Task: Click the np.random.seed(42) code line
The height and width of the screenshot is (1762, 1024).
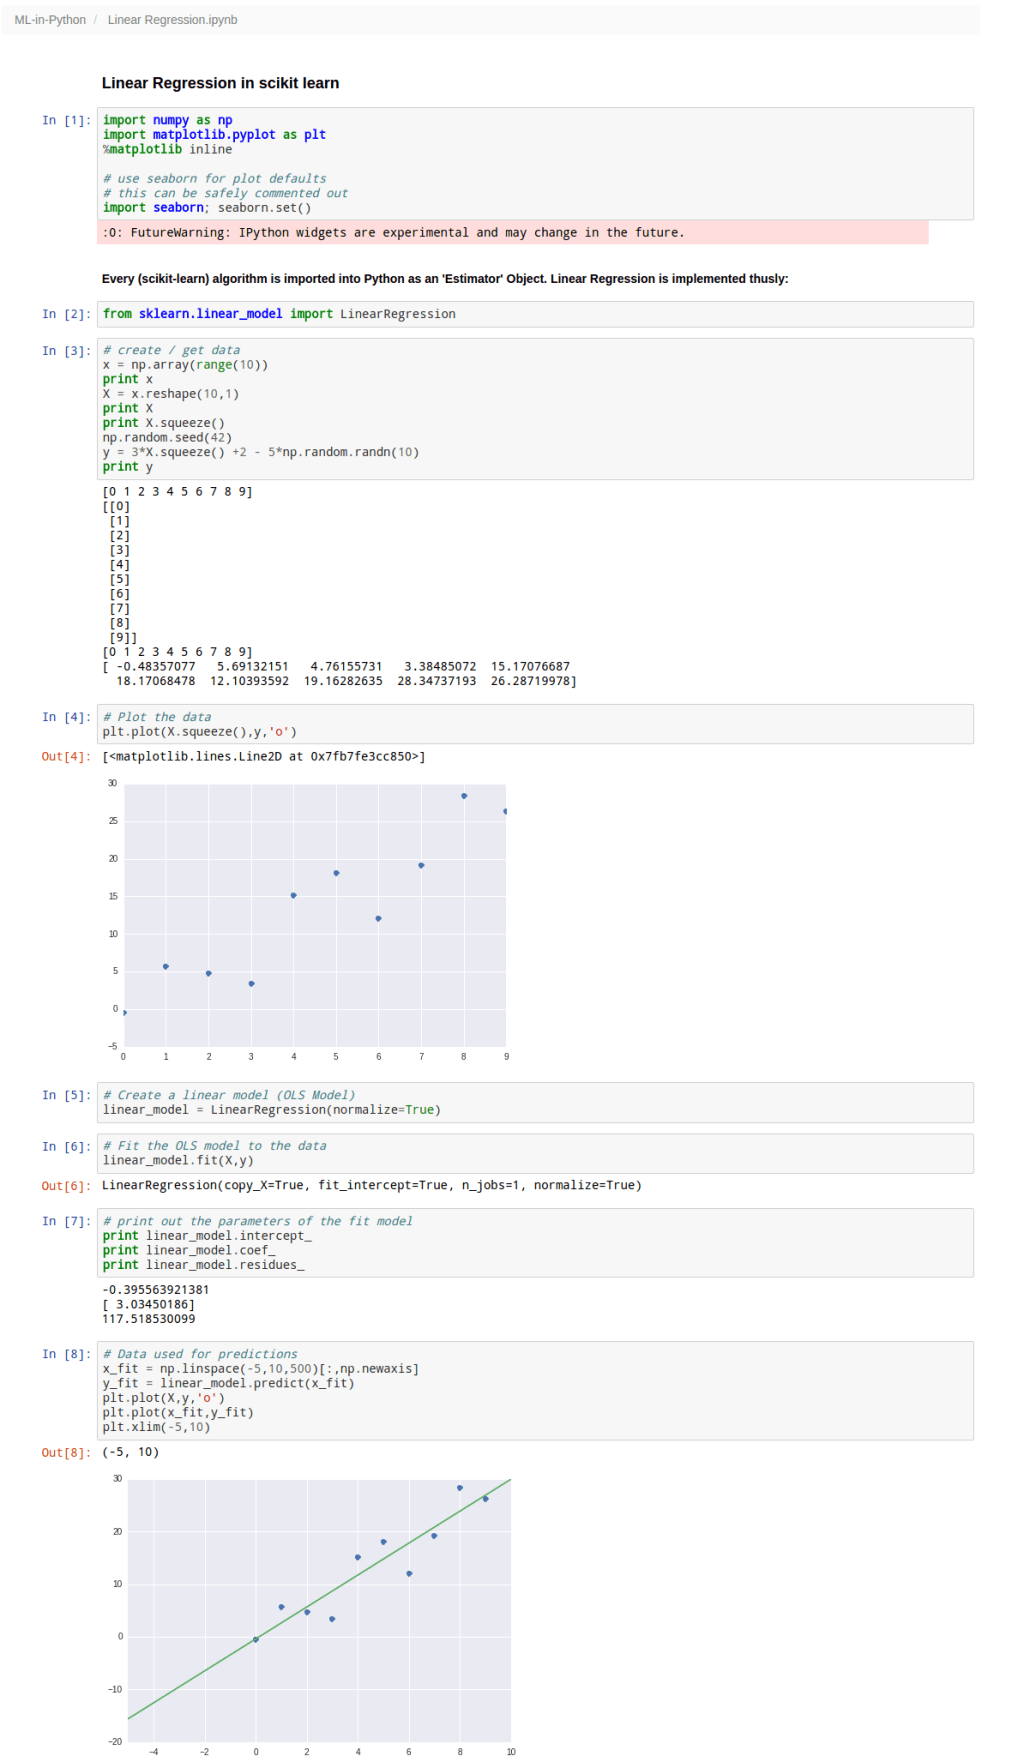Action: pyautogui.click(x=167, y=438)
